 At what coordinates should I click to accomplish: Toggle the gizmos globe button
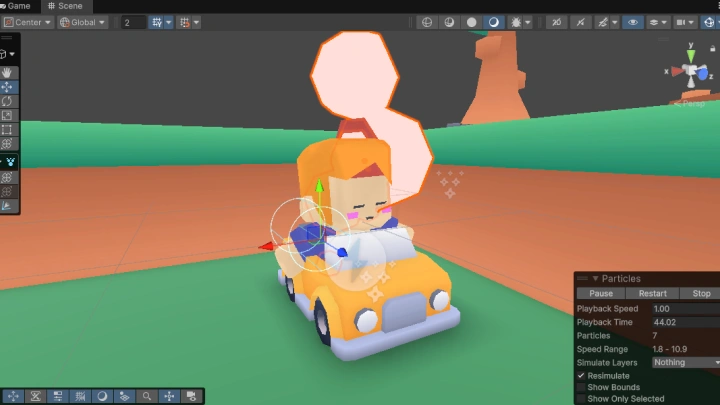[x=709, y=22]
